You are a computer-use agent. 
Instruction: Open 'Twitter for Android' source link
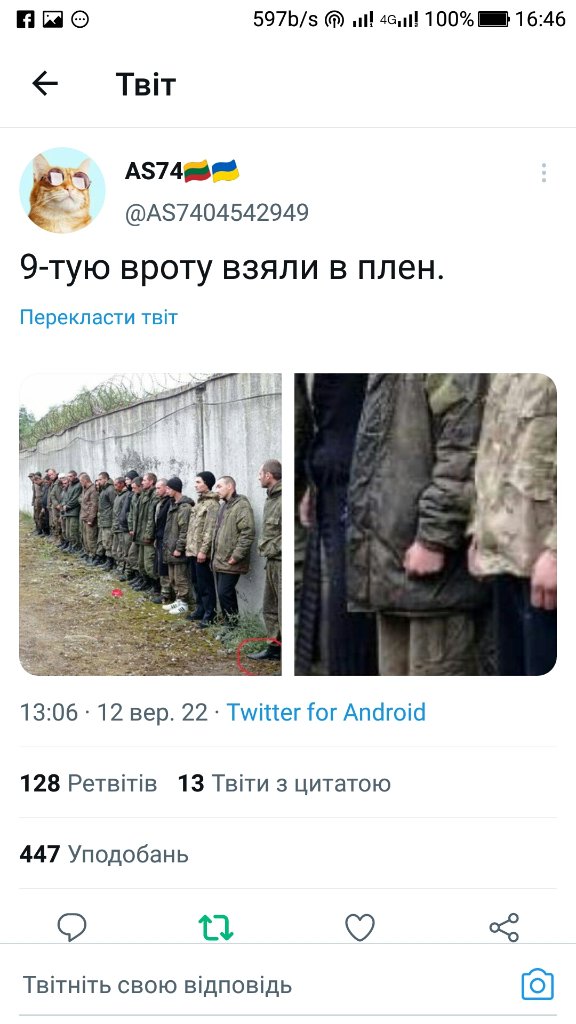pyautogui.click(x=326, y=712)
